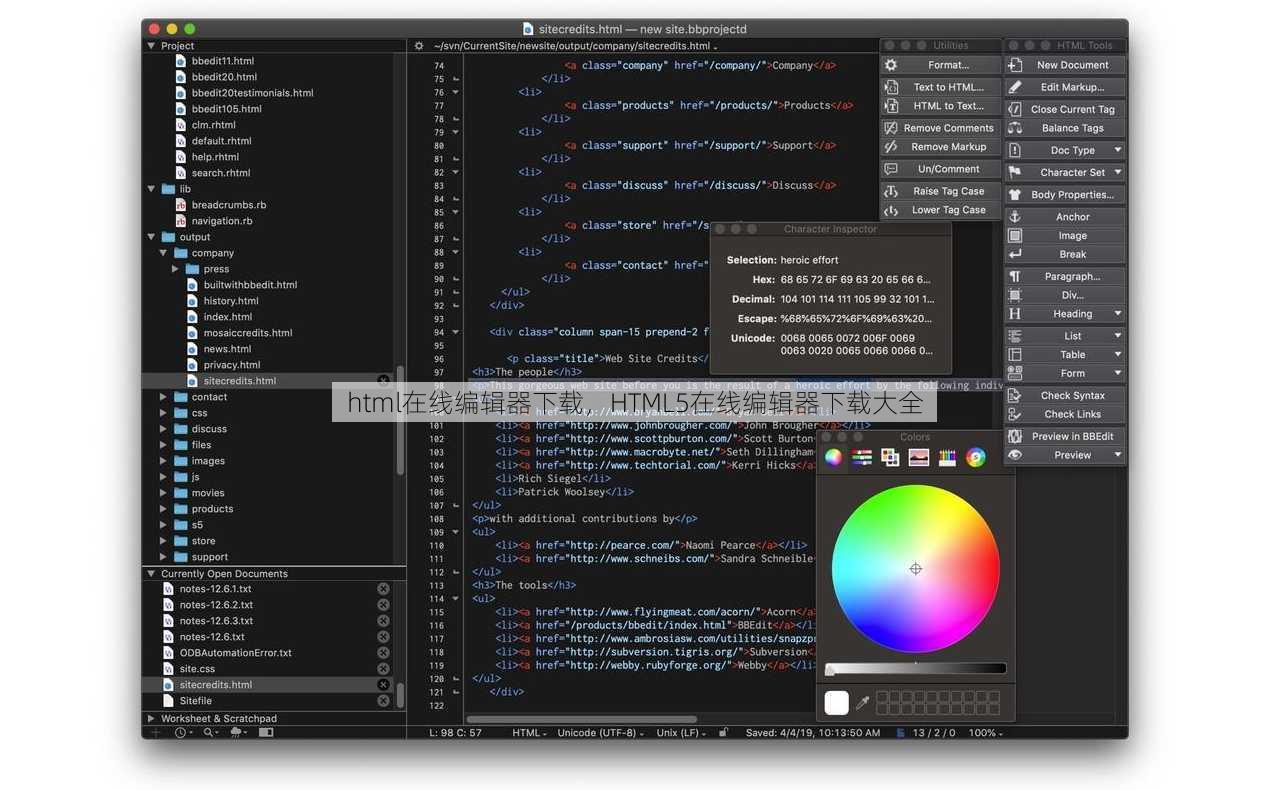The image size is (1270, 790).
Task: Collapse the Currently Open Documents section
Action: tap(152, 574)
